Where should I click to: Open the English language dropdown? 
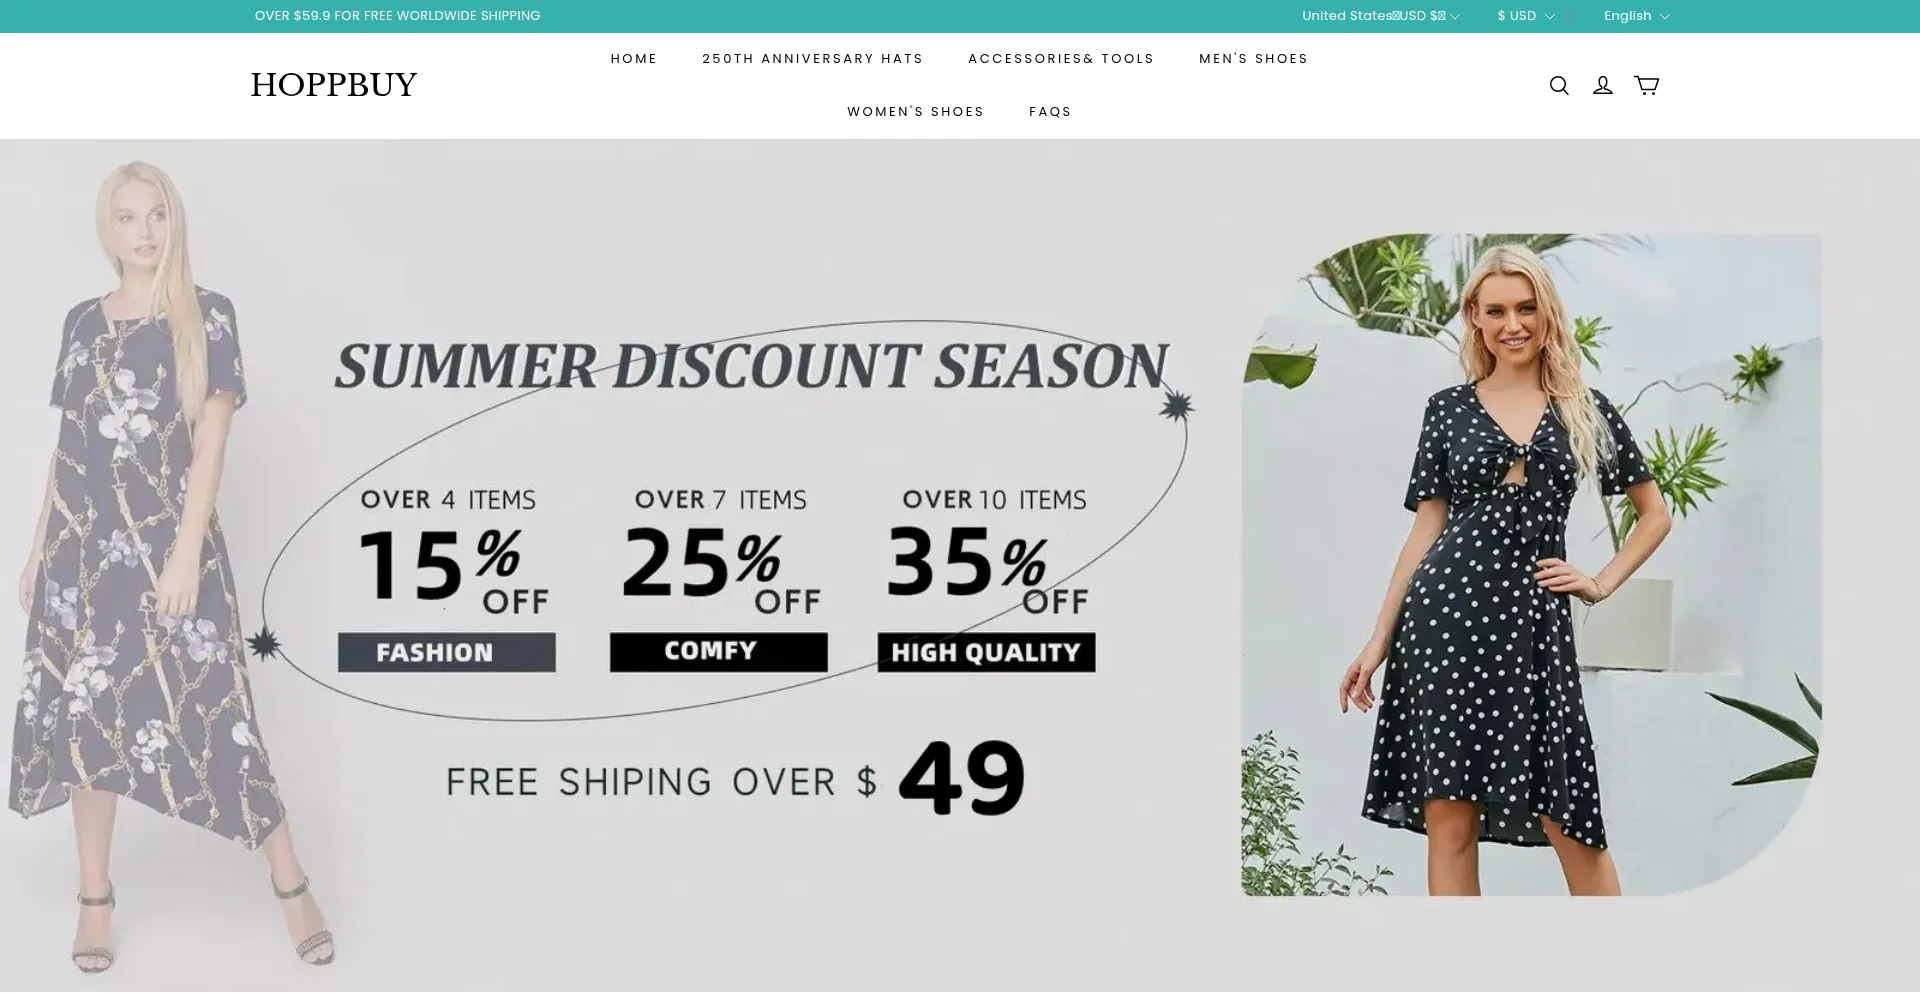click(1636, 16)
